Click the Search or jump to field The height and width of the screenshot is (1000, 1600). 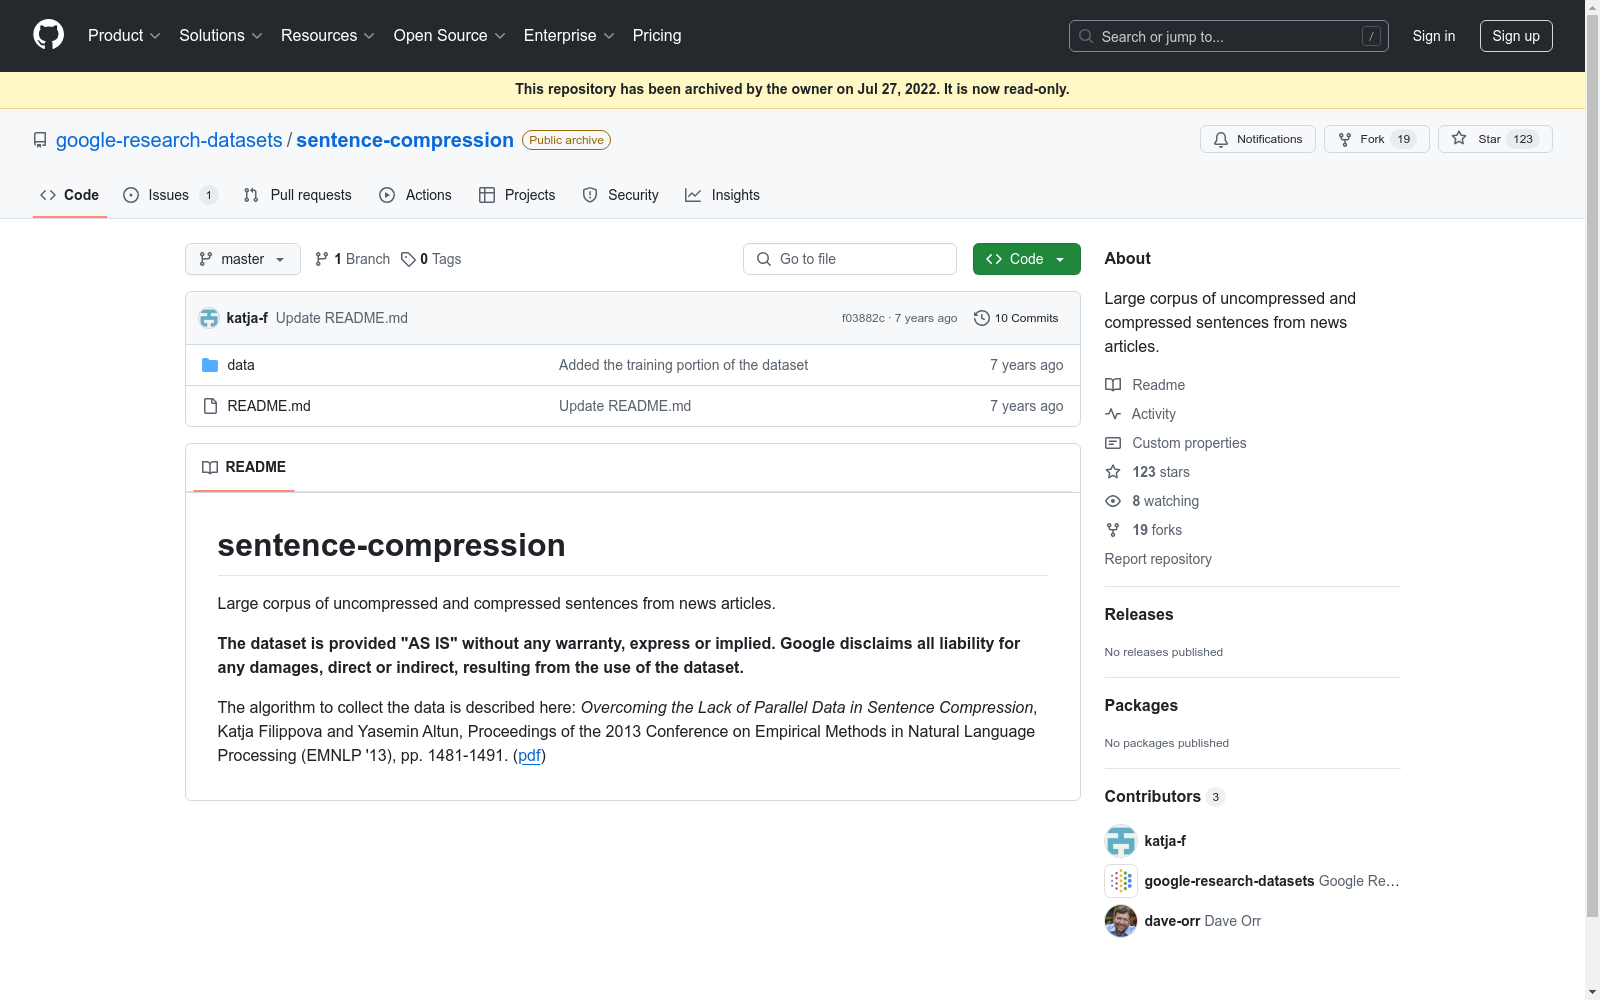click(x=1229, y=36)
